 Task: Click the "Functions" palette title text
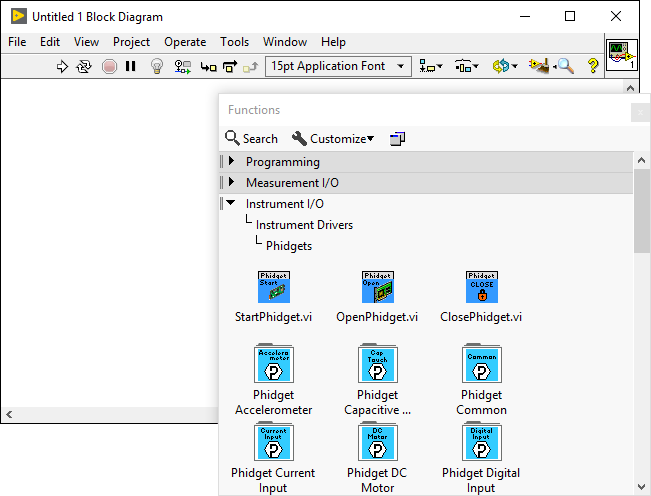[254, 110]
